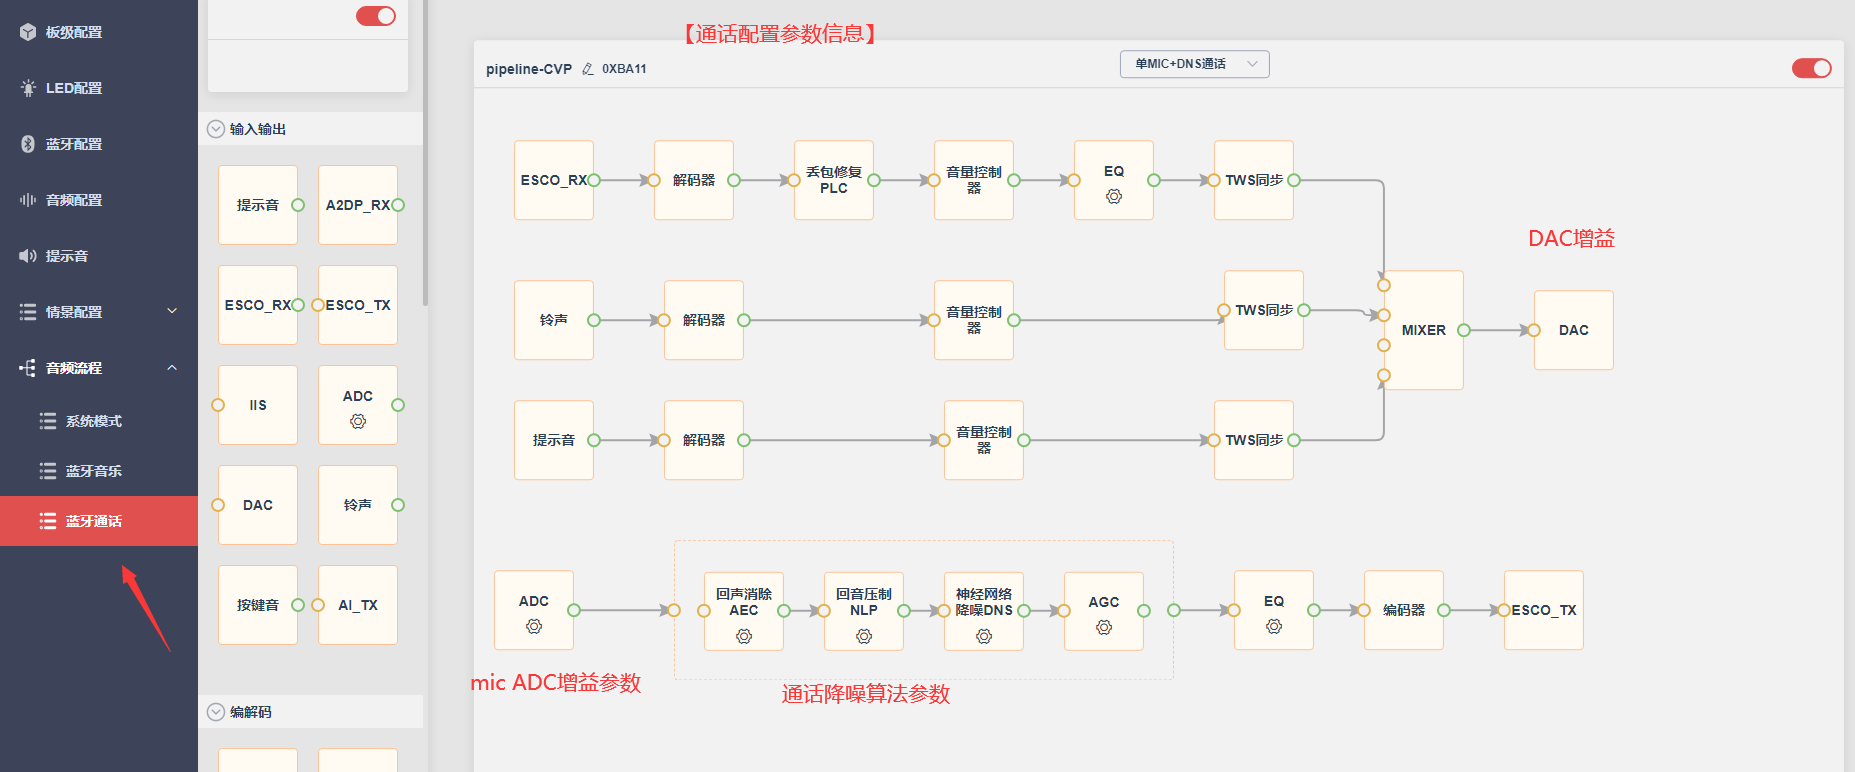
Task: Toggle the switch above 输入输出 panel
Action: (x=376, y=16)
